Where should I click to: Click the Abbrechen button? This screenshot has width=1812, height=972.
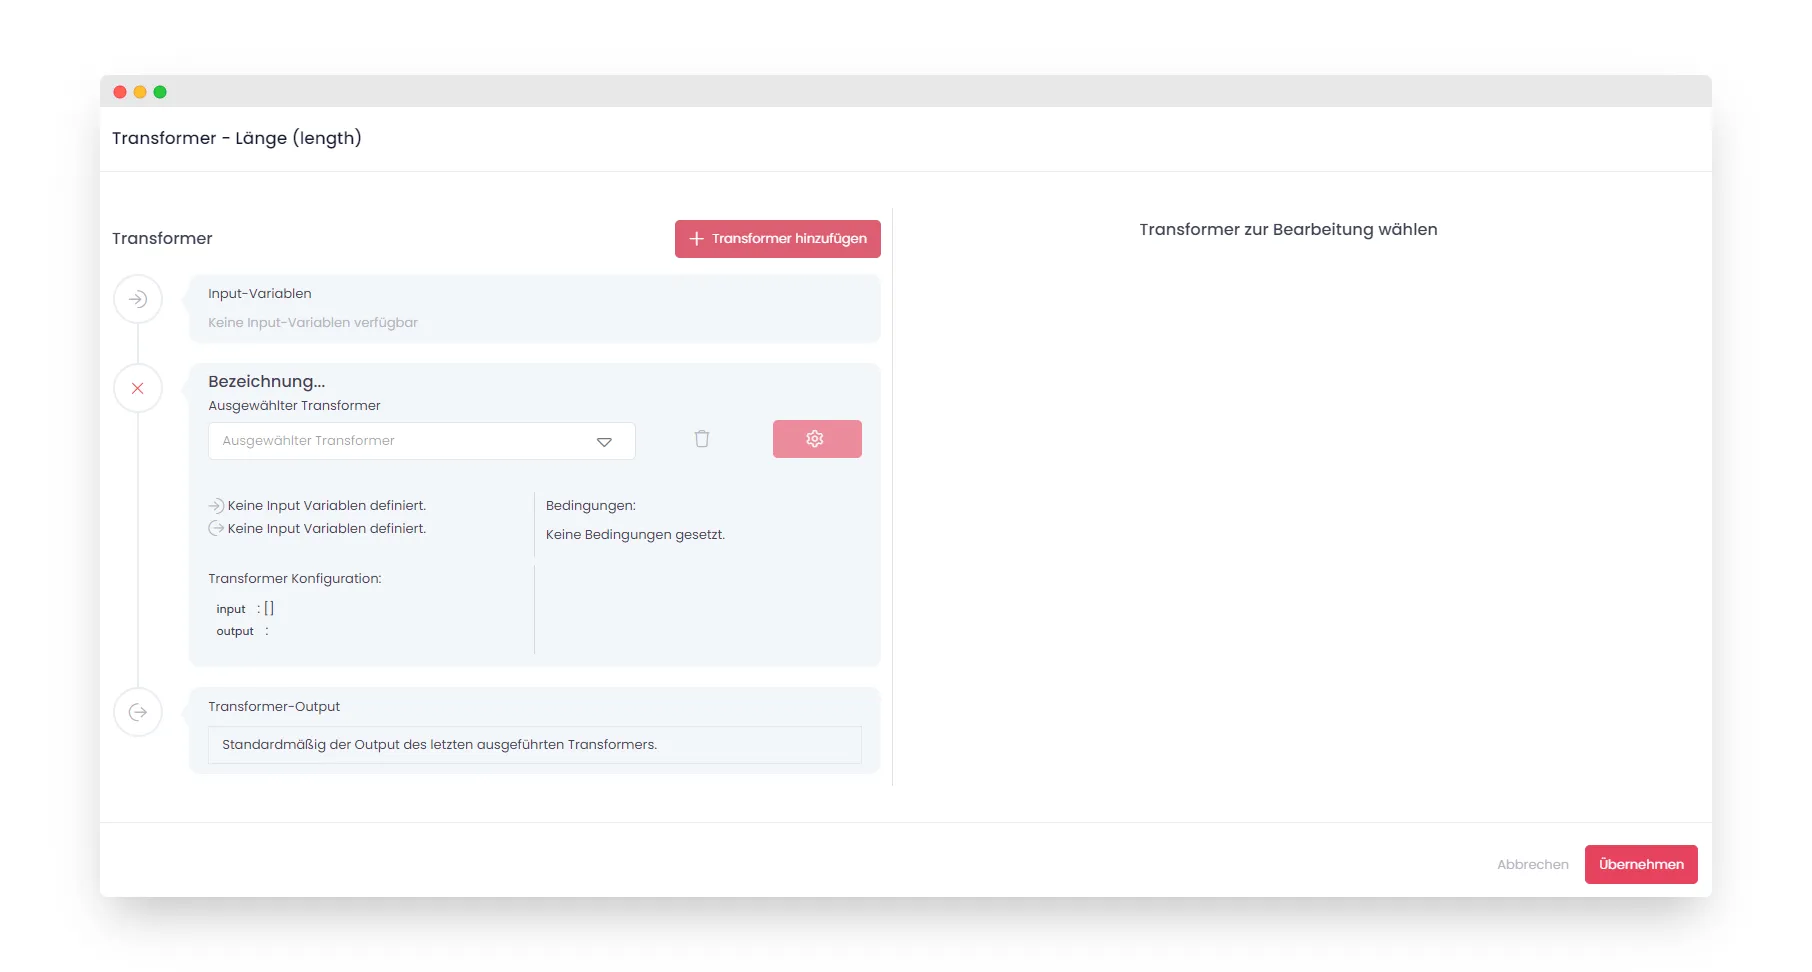pyautogui.click(x=1533, y=864)
